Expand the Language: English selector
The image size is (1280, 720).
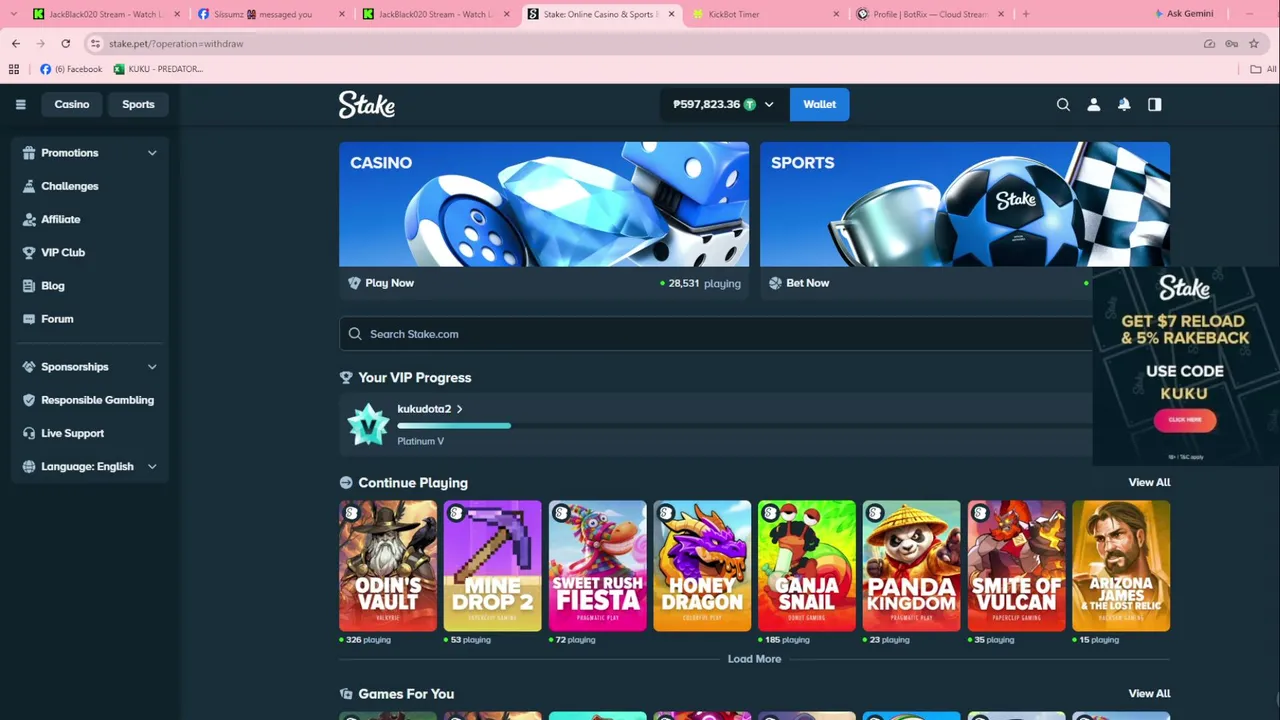tap(152, 466)
